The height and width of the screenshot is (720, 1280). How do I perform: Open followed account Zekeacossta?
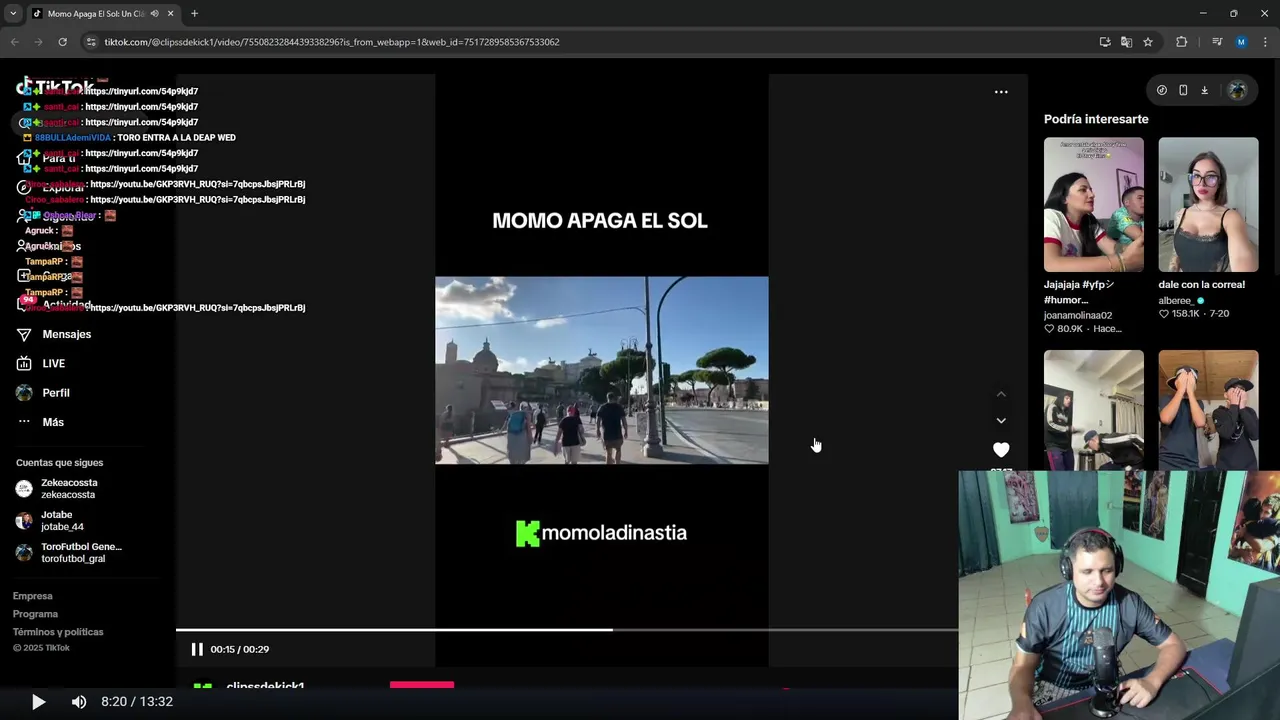tap(69, 489)
